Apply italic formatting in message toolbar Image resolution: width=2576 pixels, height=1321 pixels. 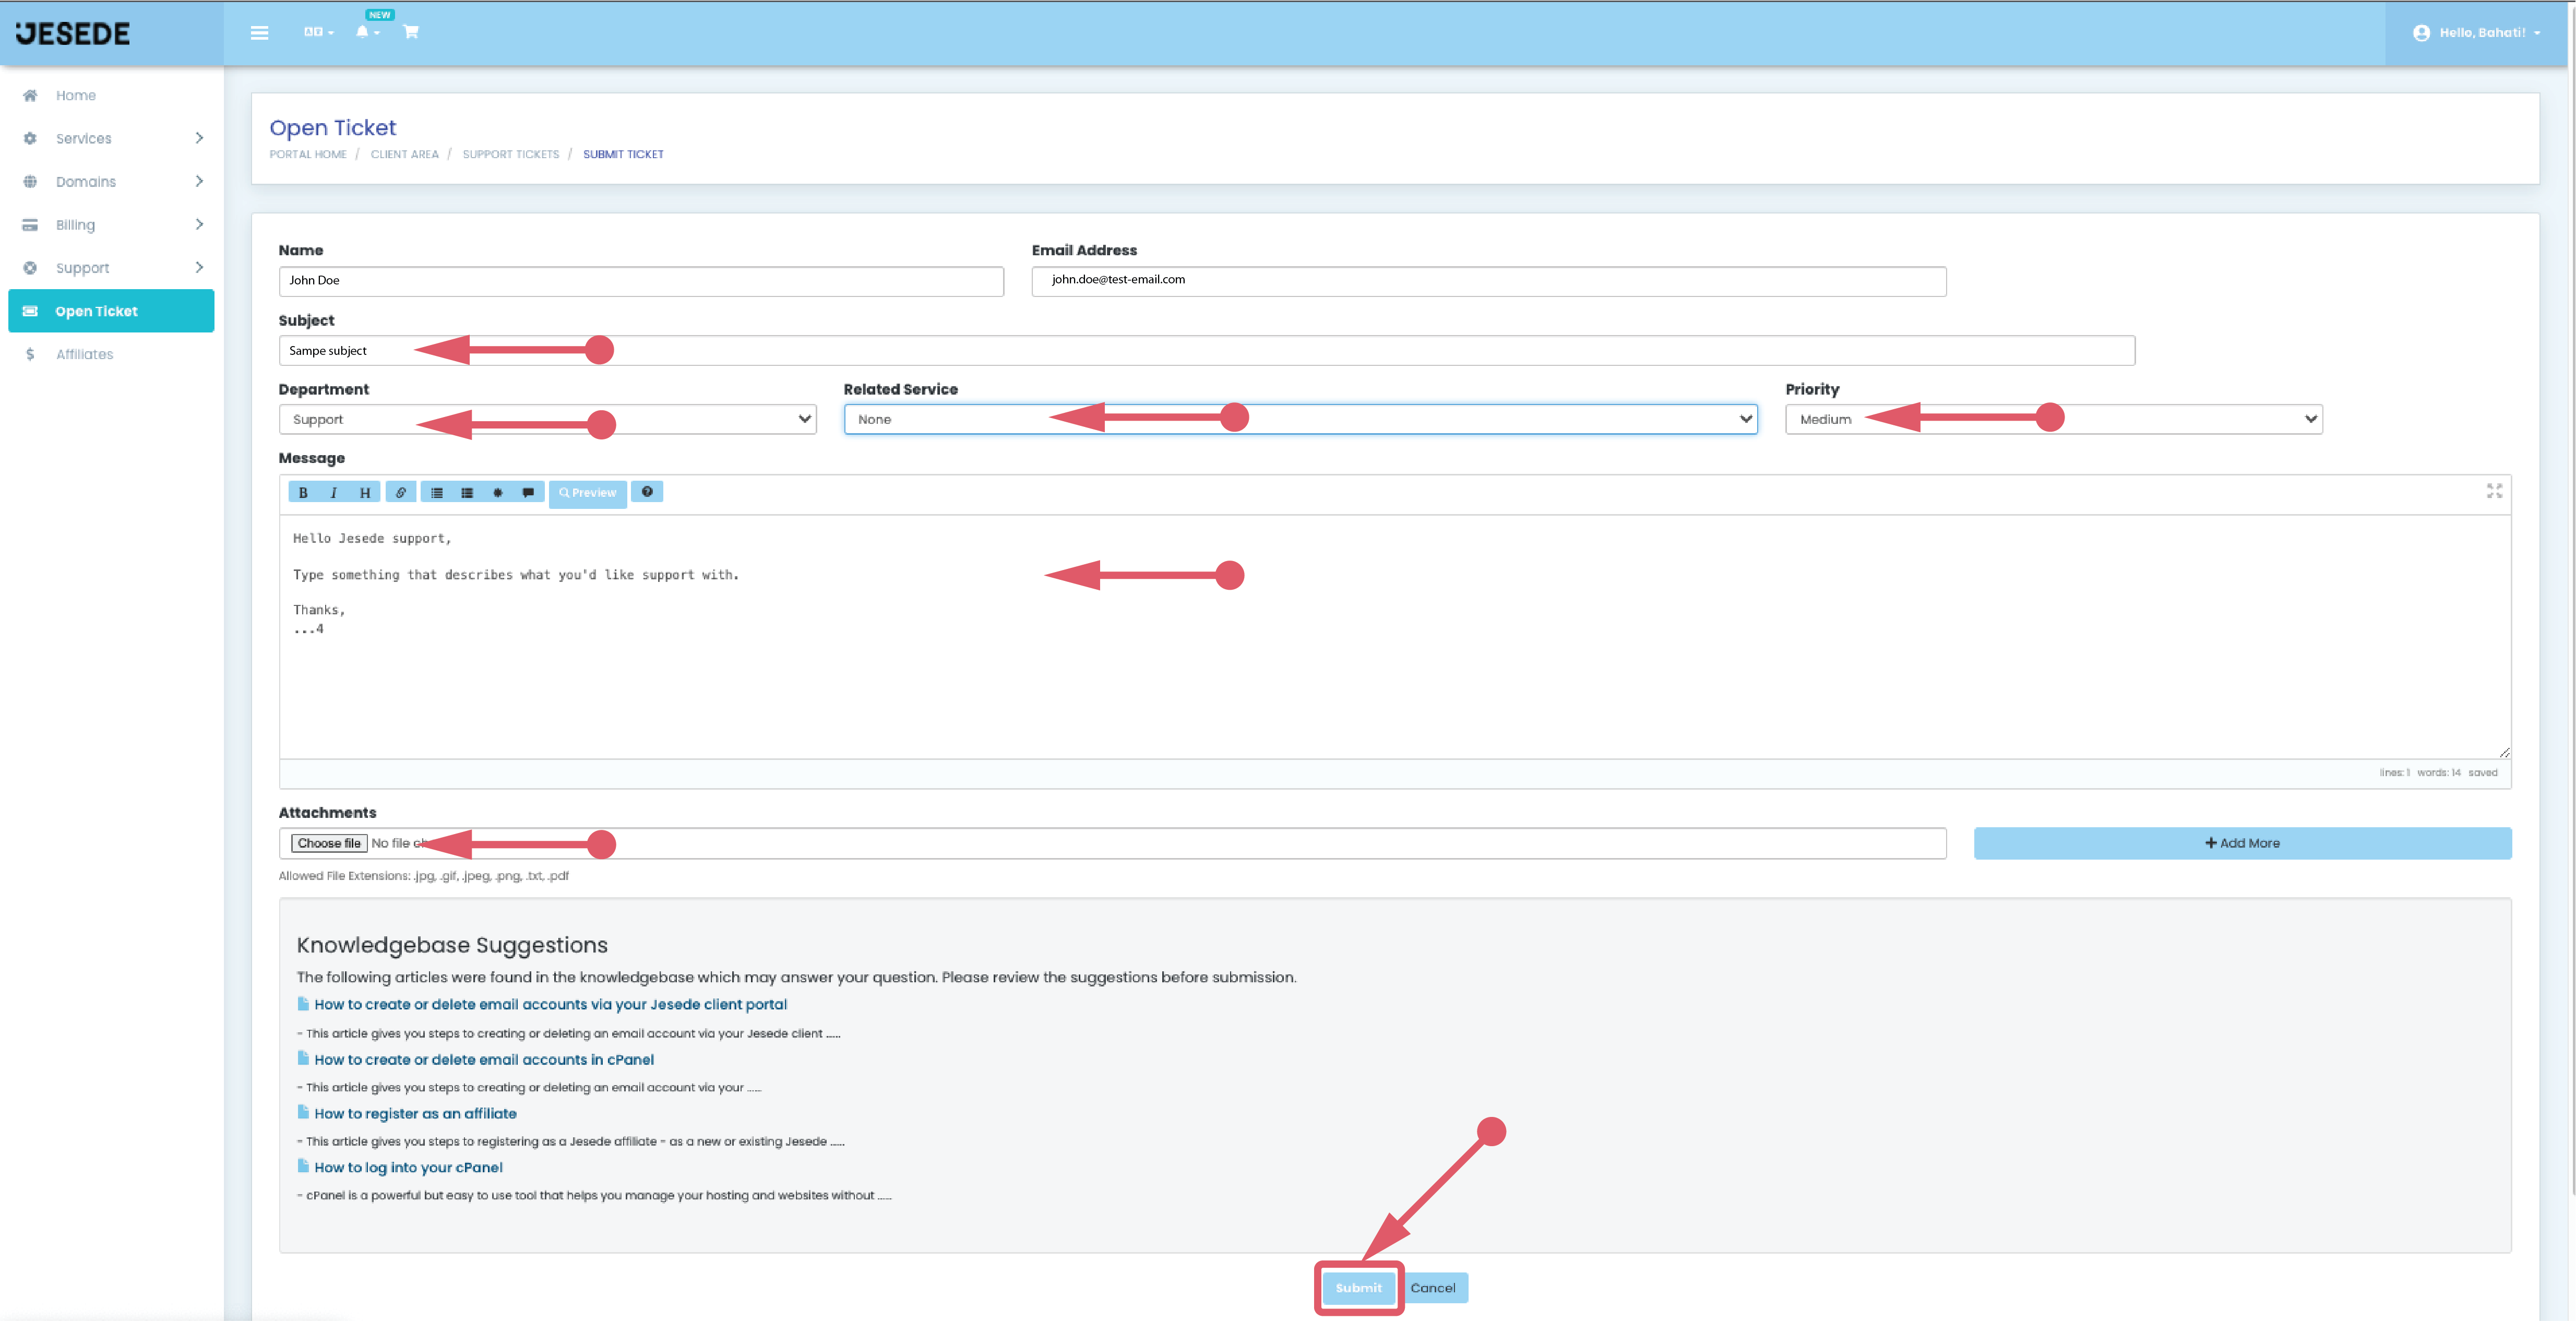334,492
